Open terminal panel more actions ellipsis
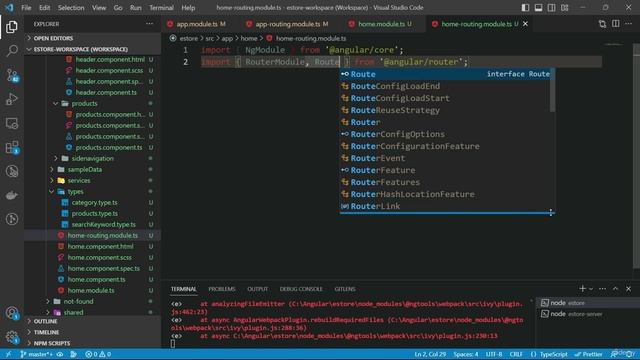 (x=602, y=289)
